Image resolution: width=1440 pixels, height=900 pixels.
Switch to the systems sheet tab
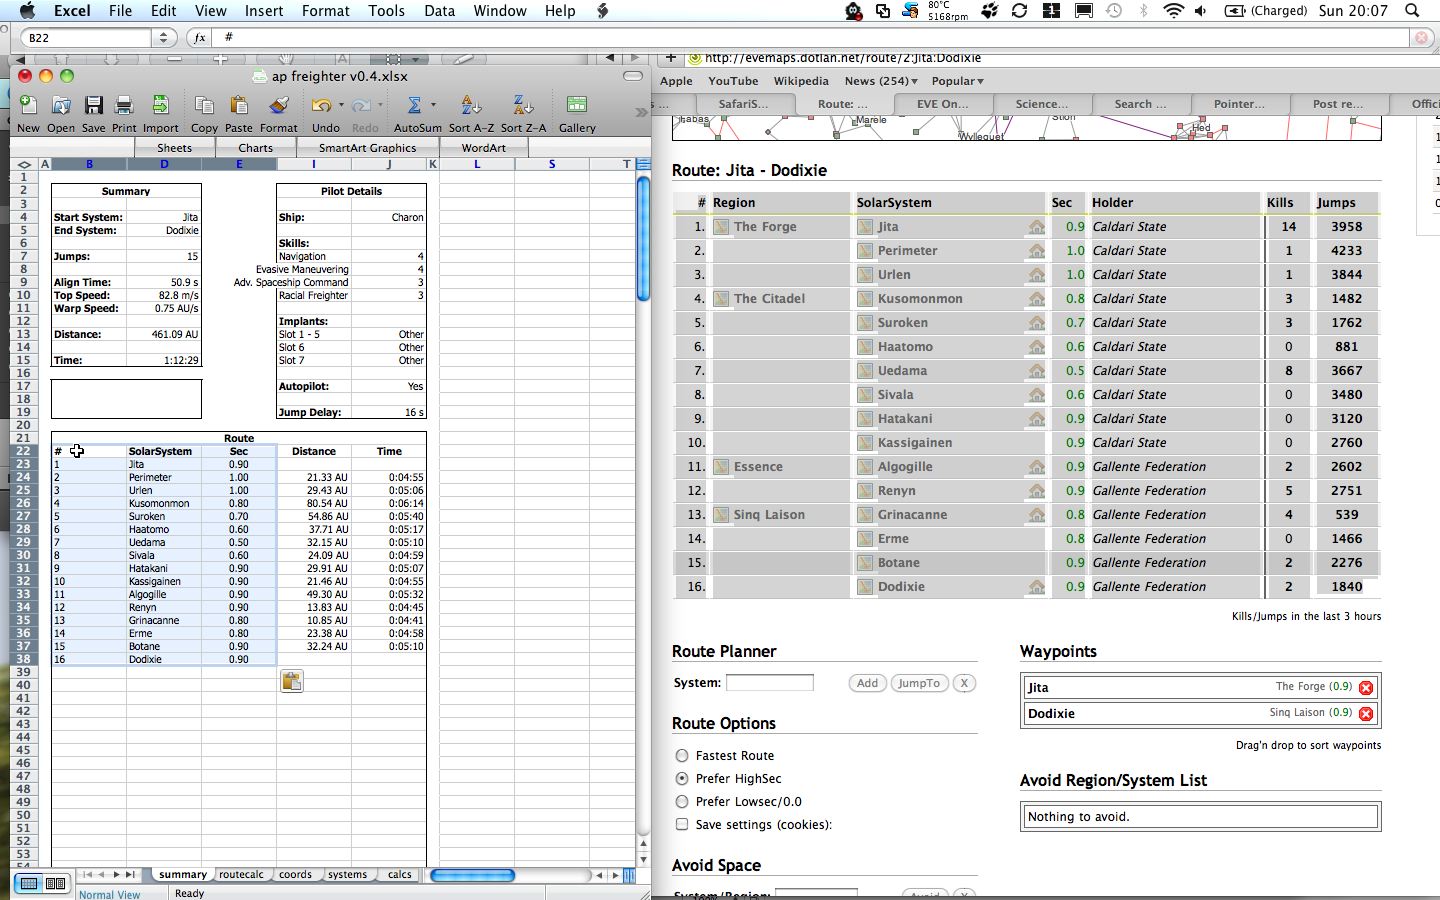tap(347, 875)
